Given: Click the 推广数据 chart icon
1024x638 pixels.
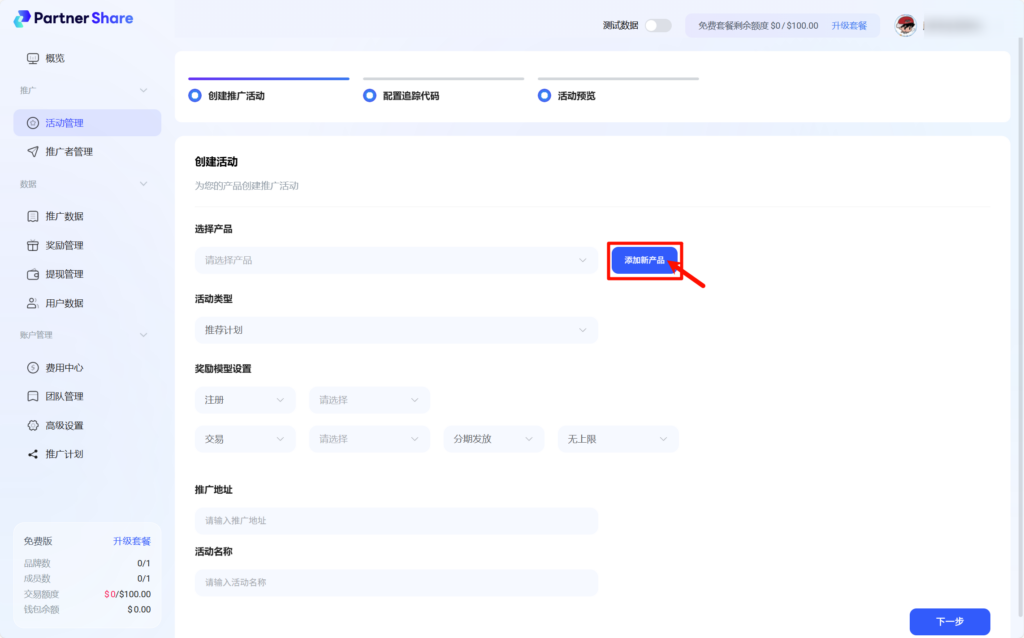Looking at the screenshot, I should pos(33,216).
